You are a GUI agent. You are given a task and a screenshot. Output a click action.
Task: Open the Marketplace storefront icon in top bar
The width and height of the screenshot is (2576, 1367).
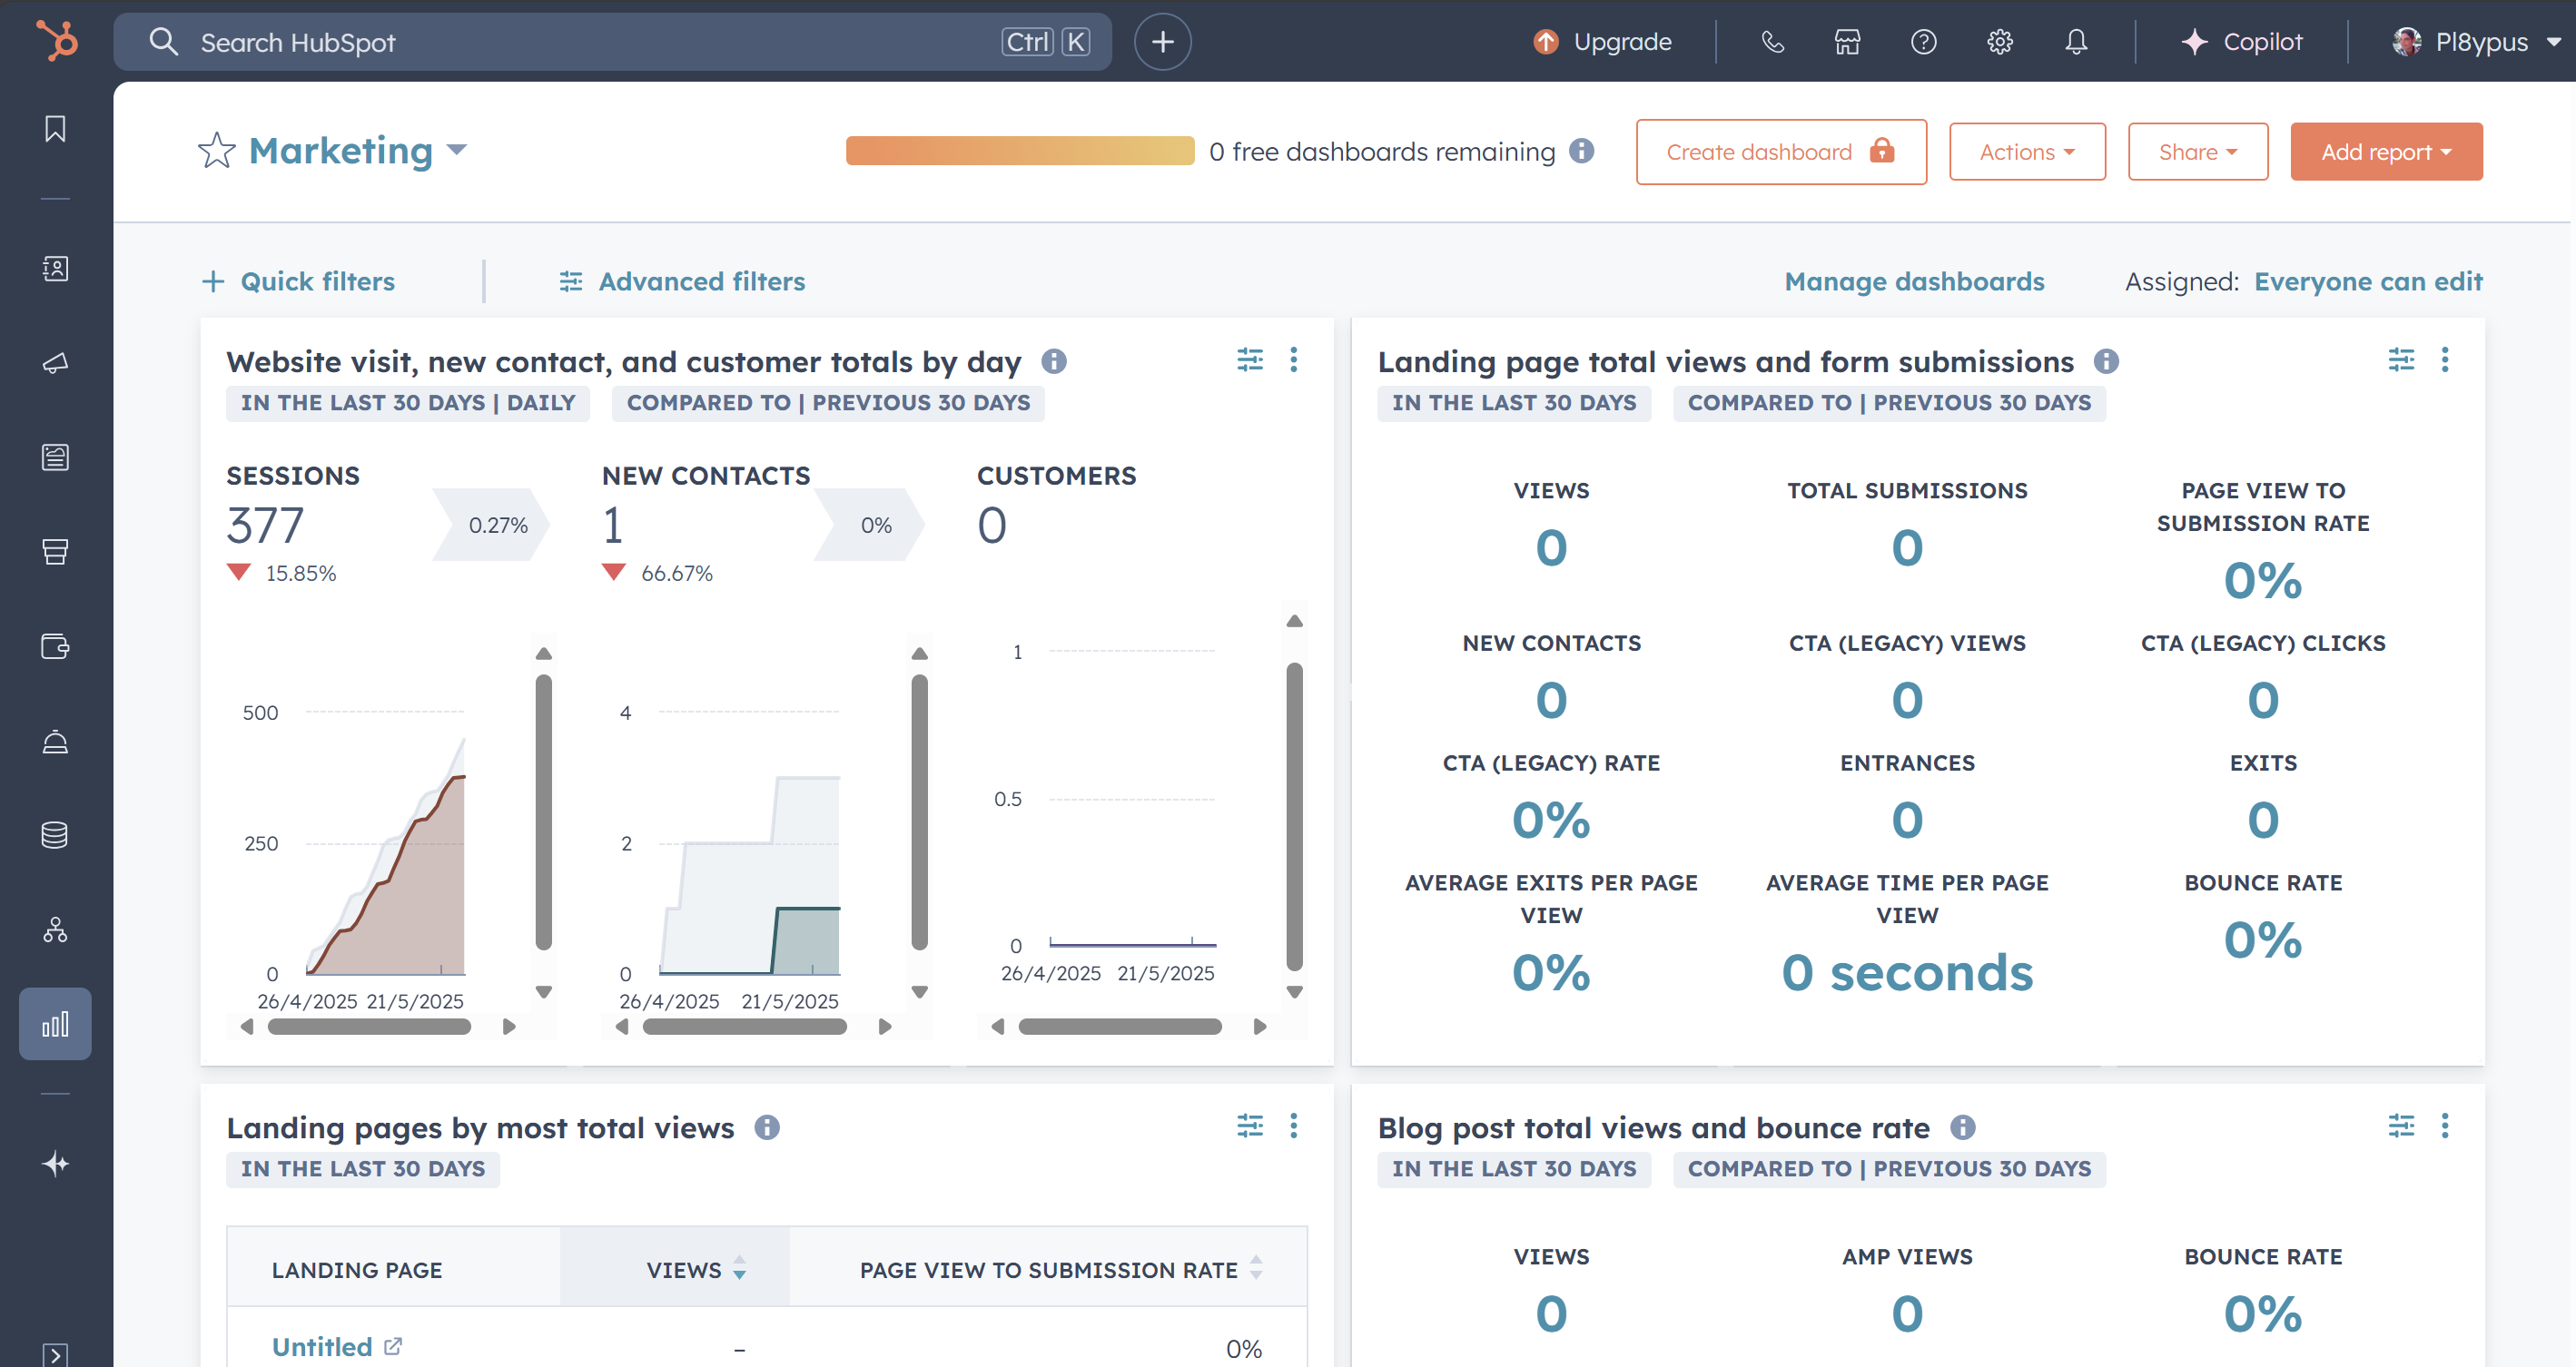tap(1846, 42)
